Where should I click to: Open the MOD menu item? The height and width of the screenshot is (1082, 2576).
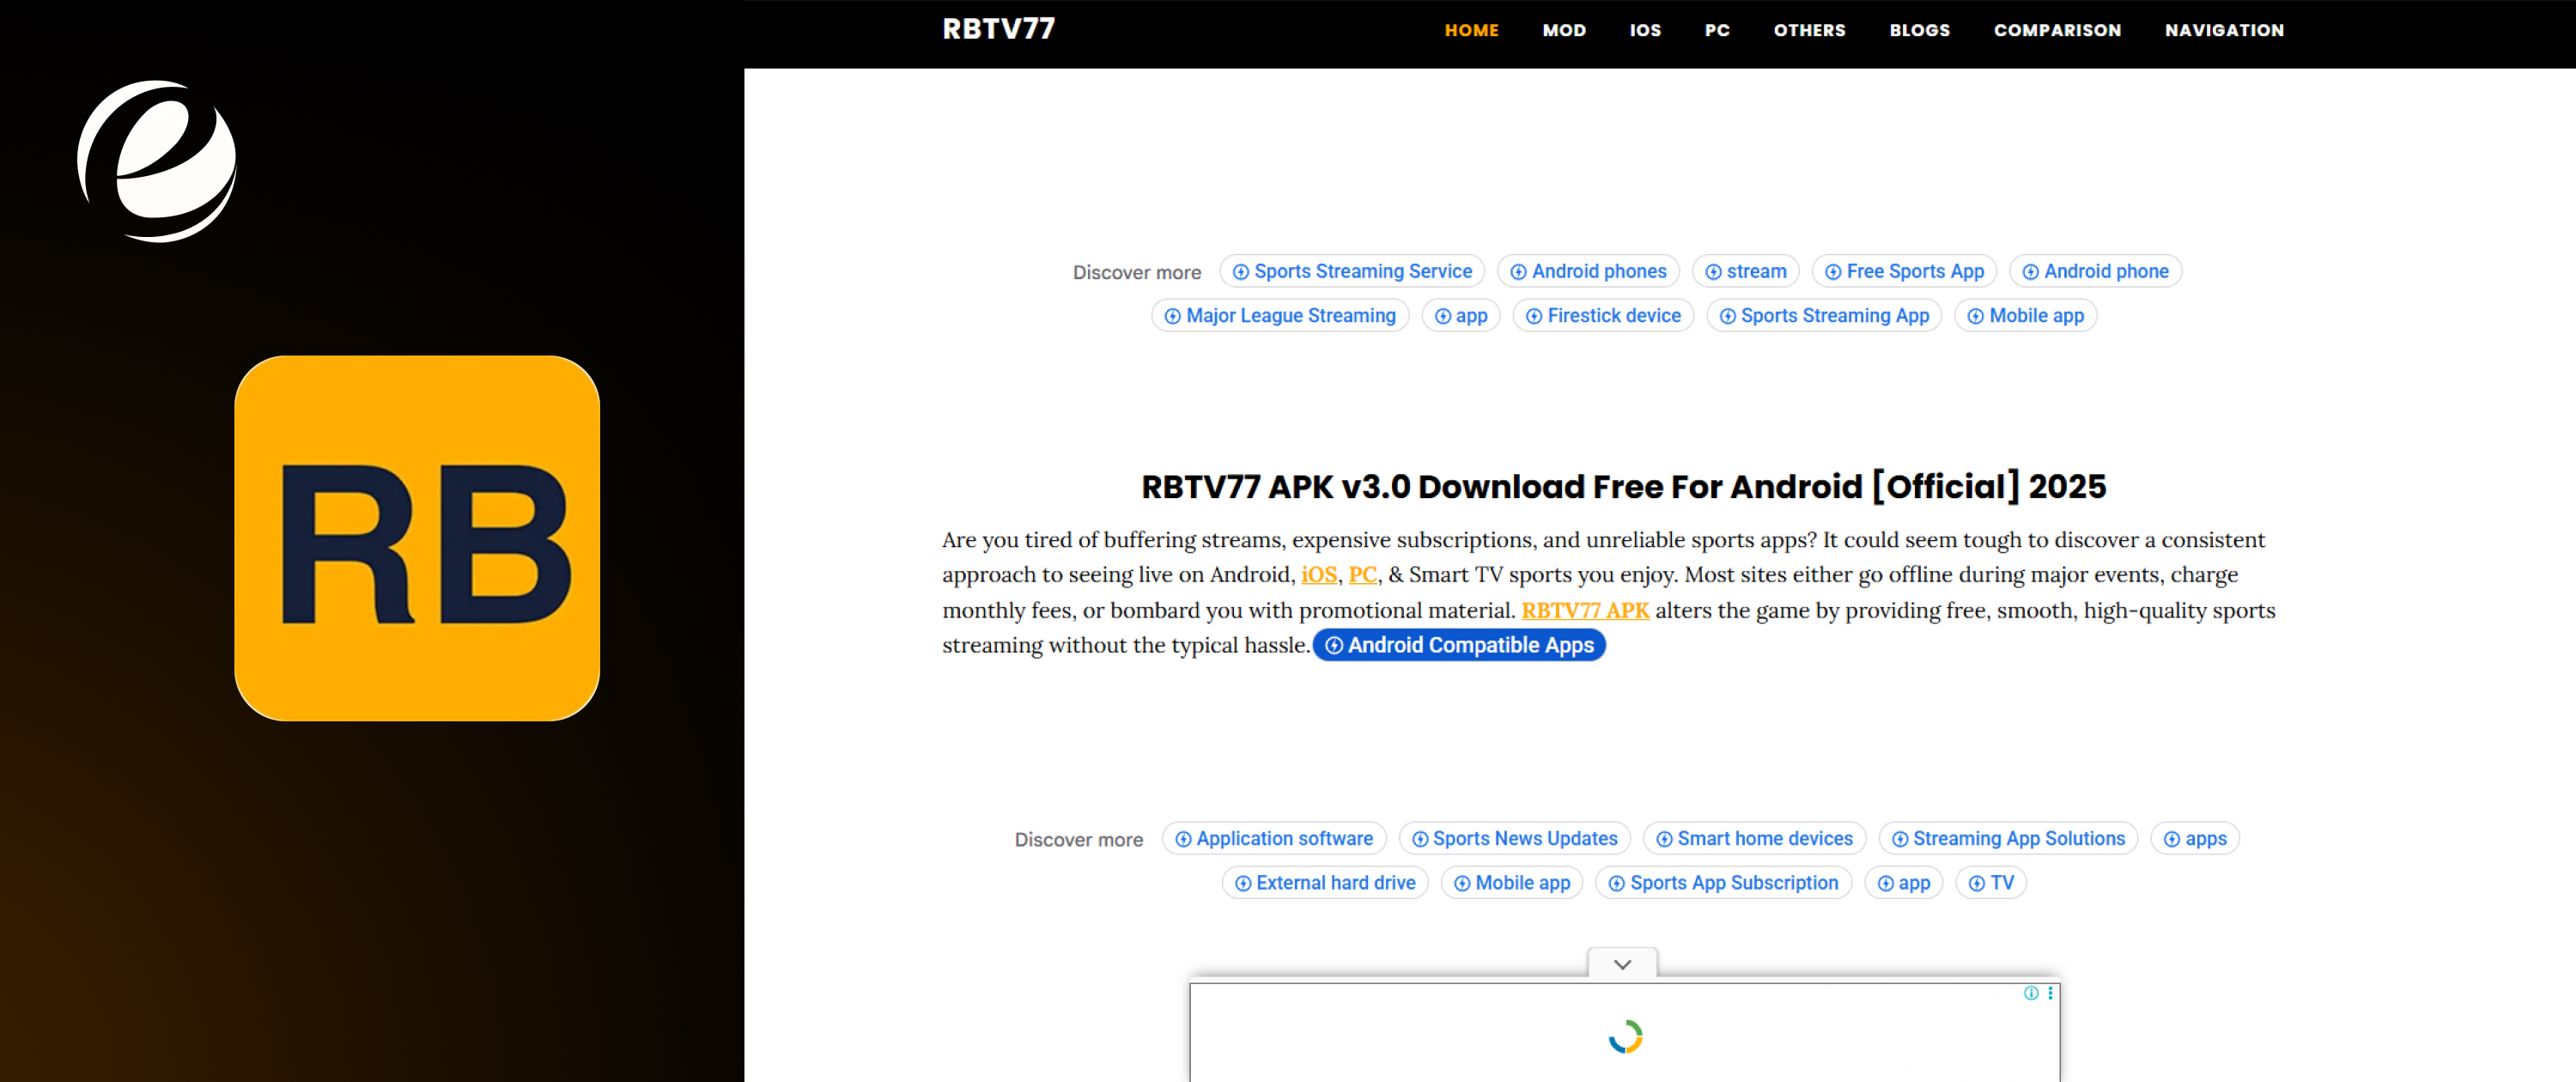tap(1564, 30)
